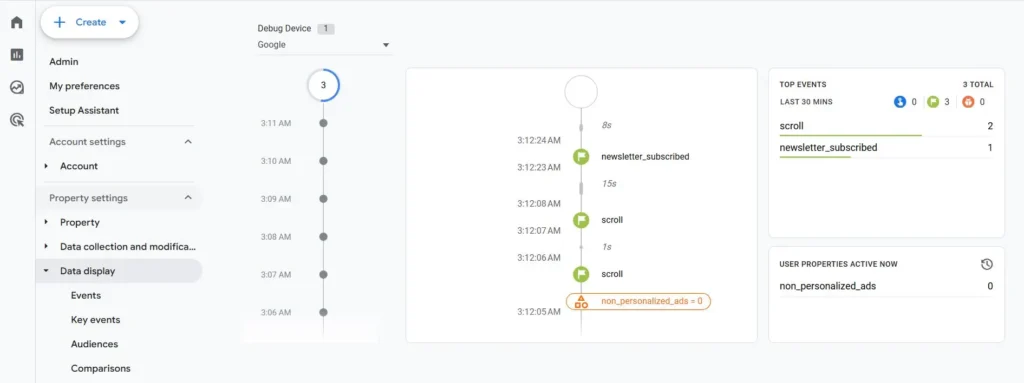The width and height of the screenshot is (1024, 383).
Task: Click the Create button
Action: tap(89, 22)
